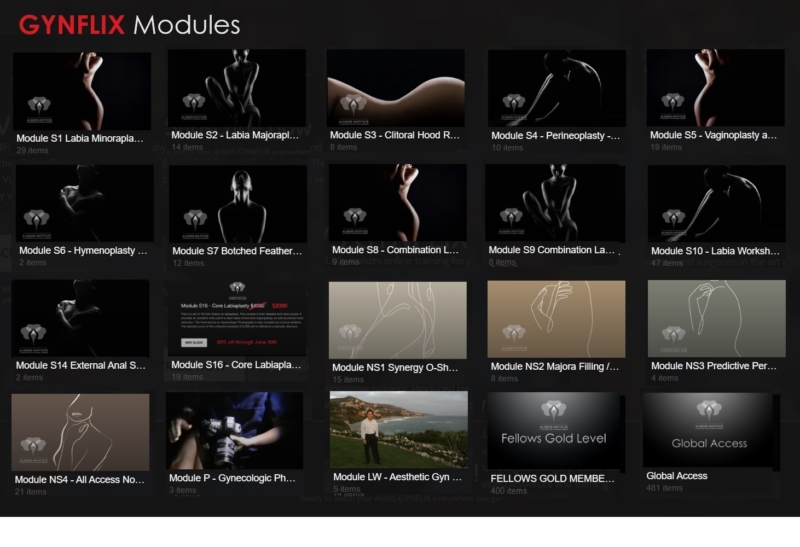The height and width of the screenshot is (547, 800).
Task: Open Module S2 Labia Majoraplasty thumbnail
Action: tap(237, 88)
